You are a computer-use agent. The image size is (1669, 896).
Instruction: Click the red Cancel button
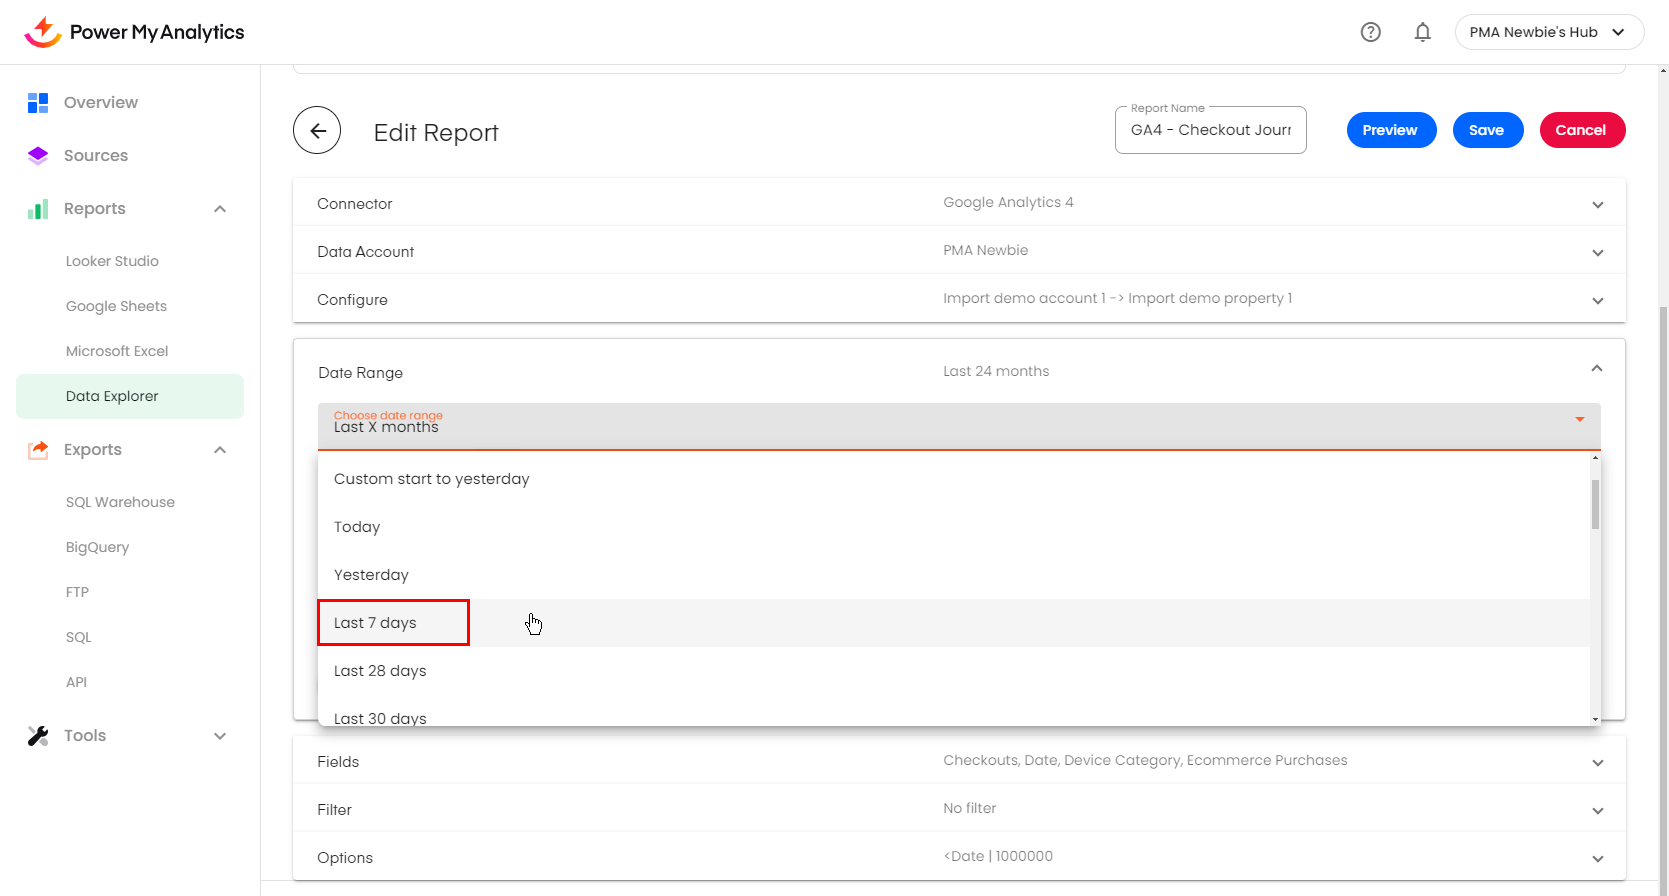[x=1580, y=130]
